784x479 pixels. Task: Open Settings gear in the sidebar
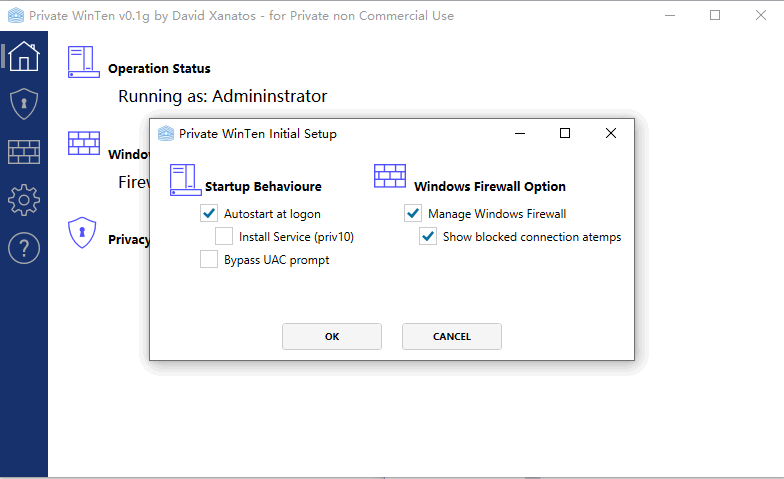click(23, 200)
